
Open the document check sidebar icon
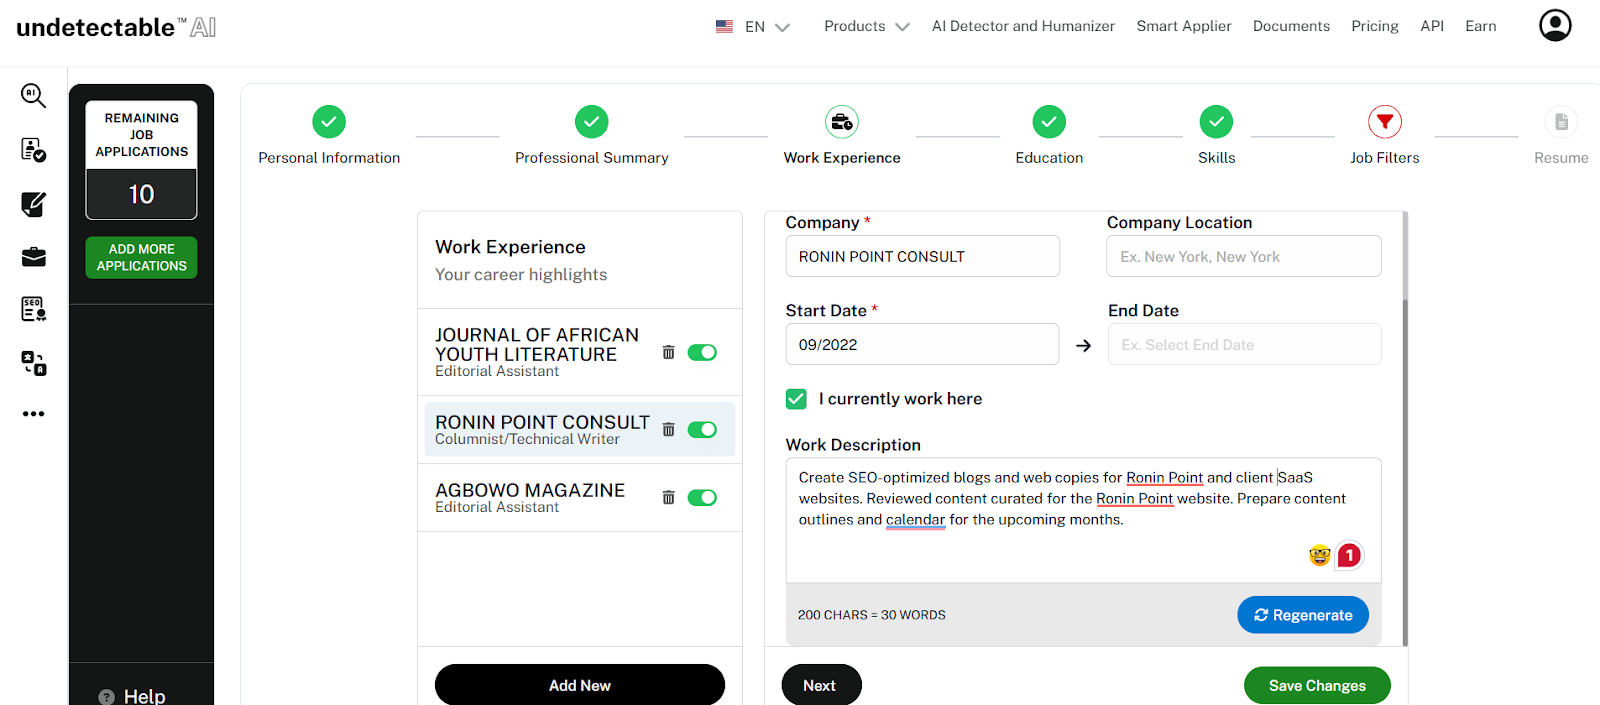33,150
